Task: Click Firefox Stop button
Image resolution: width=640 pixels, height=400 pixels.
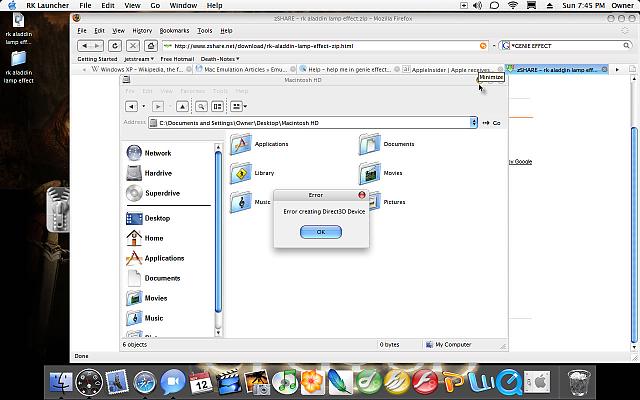Action: (133, 46)
